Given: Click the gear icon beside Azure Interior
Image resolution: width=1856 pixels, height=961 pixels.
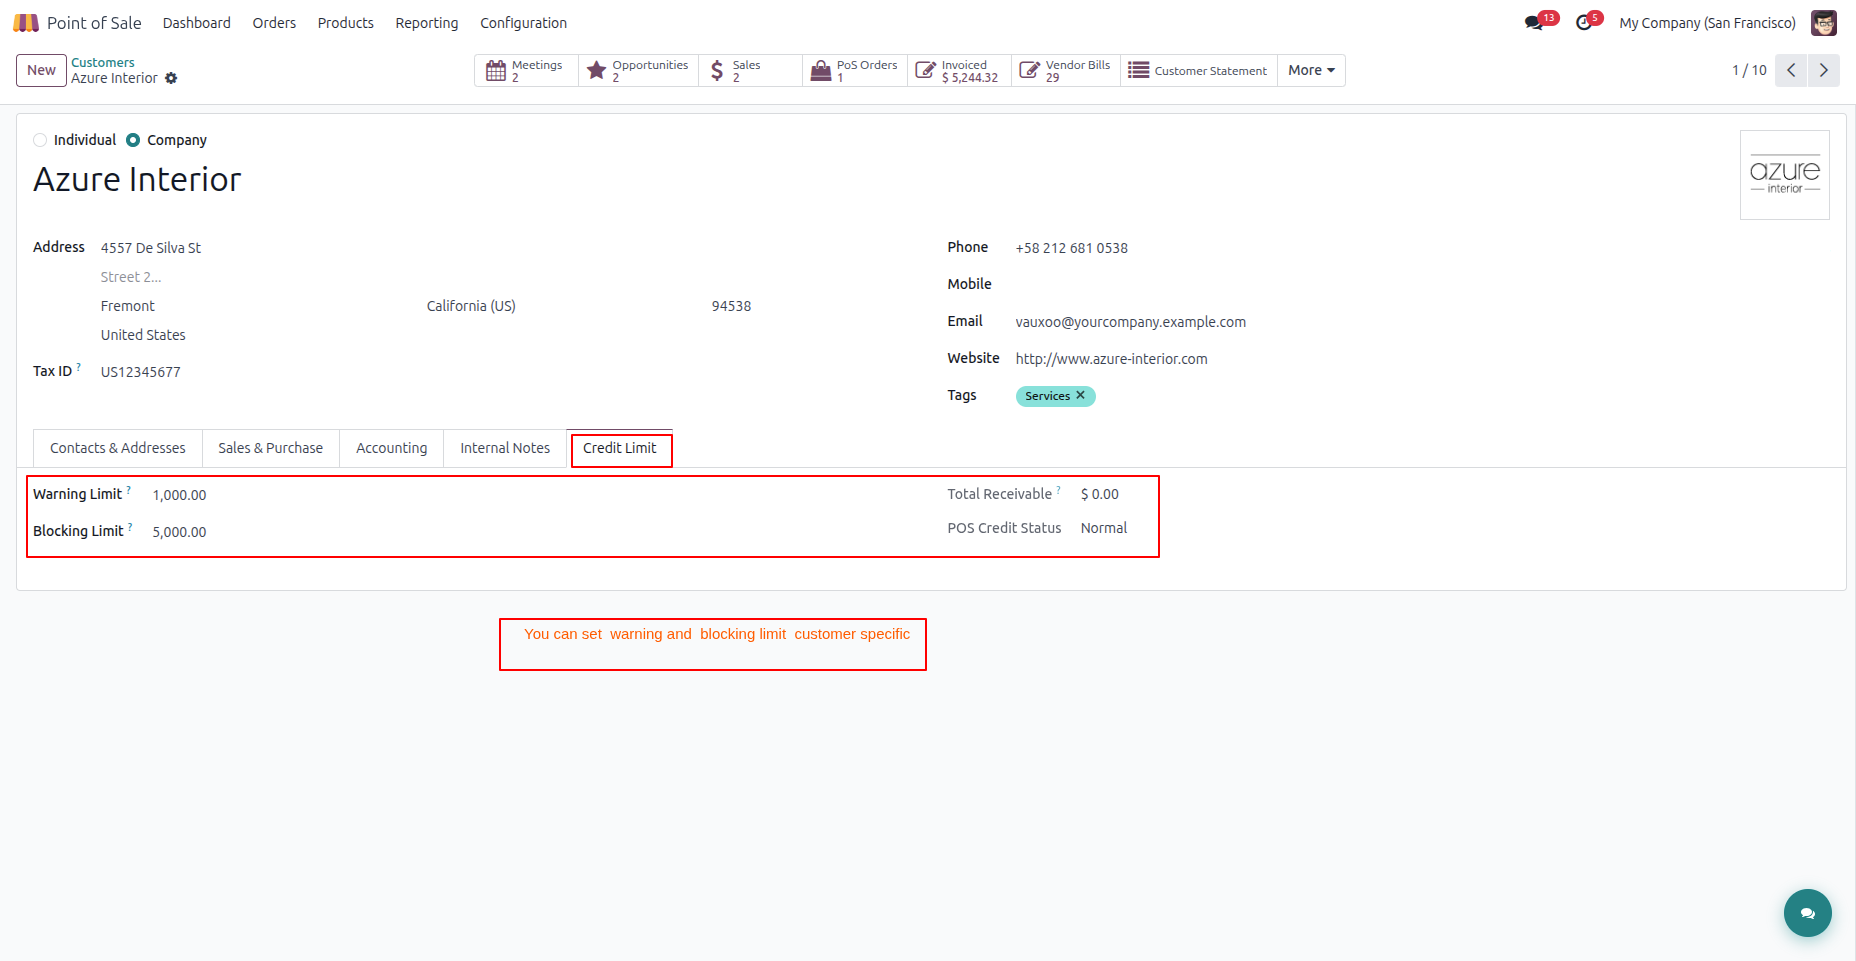Looking at the screenshot, I should [x=171, y=78].
